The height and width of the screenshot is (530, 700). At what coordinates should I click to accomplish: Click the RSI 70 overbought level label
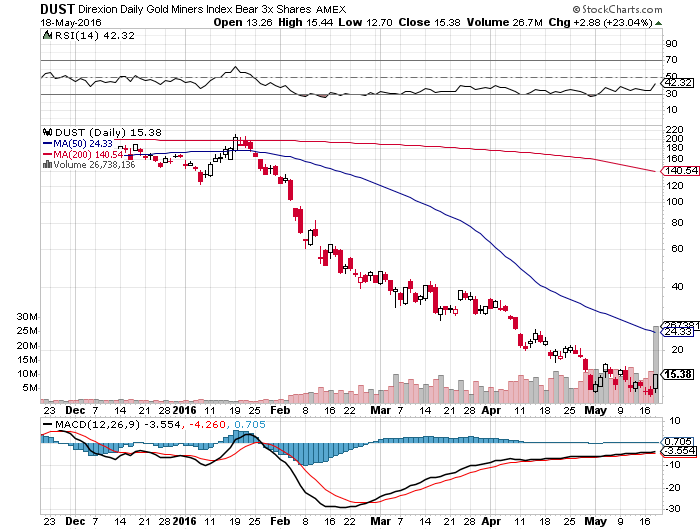click(x=671, y=60)
